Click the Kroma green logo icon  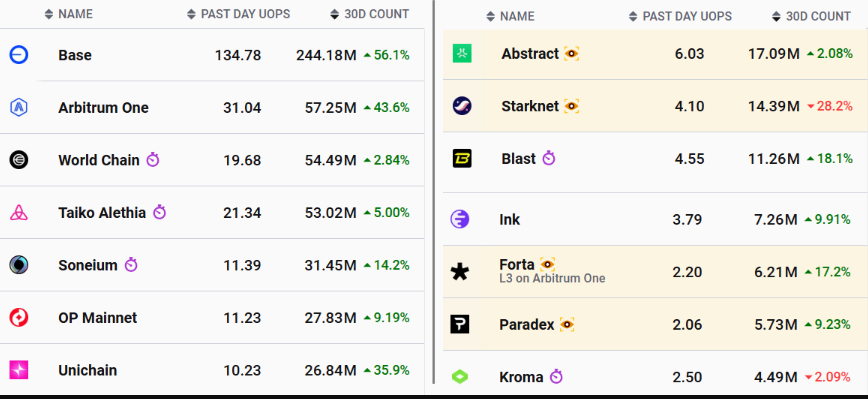click(459, 377)
